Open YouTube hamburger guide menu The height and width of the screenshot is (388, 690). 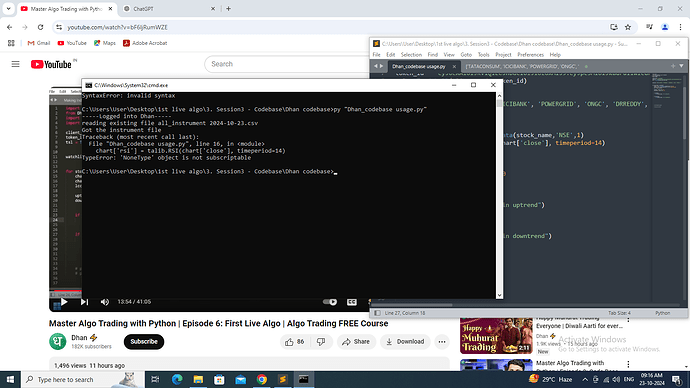[x=15, y=64]
